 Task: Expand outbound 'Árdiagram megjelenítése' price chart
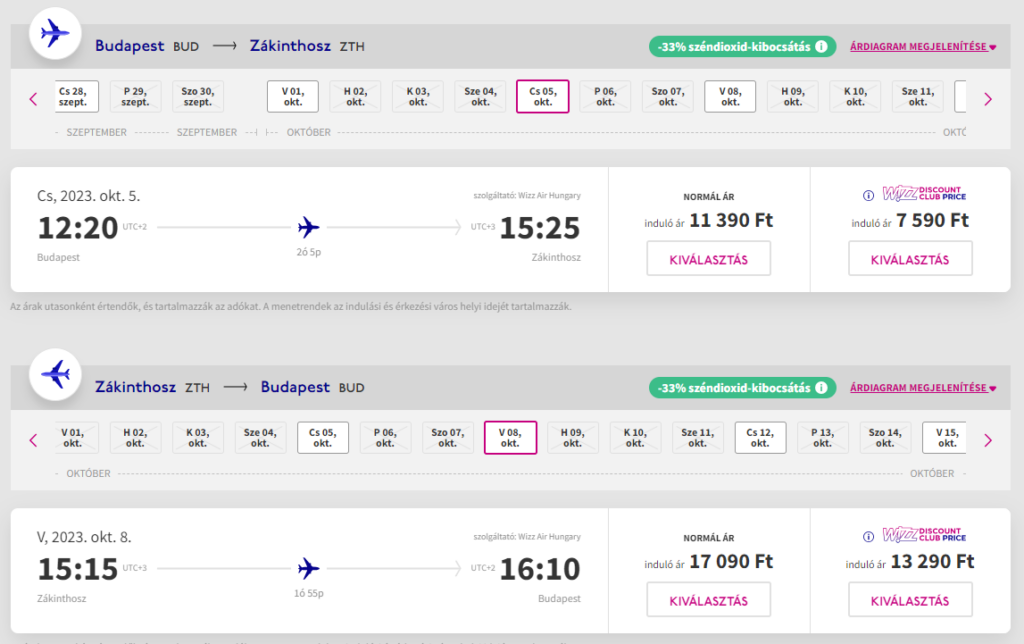click(x=923, y=47)
